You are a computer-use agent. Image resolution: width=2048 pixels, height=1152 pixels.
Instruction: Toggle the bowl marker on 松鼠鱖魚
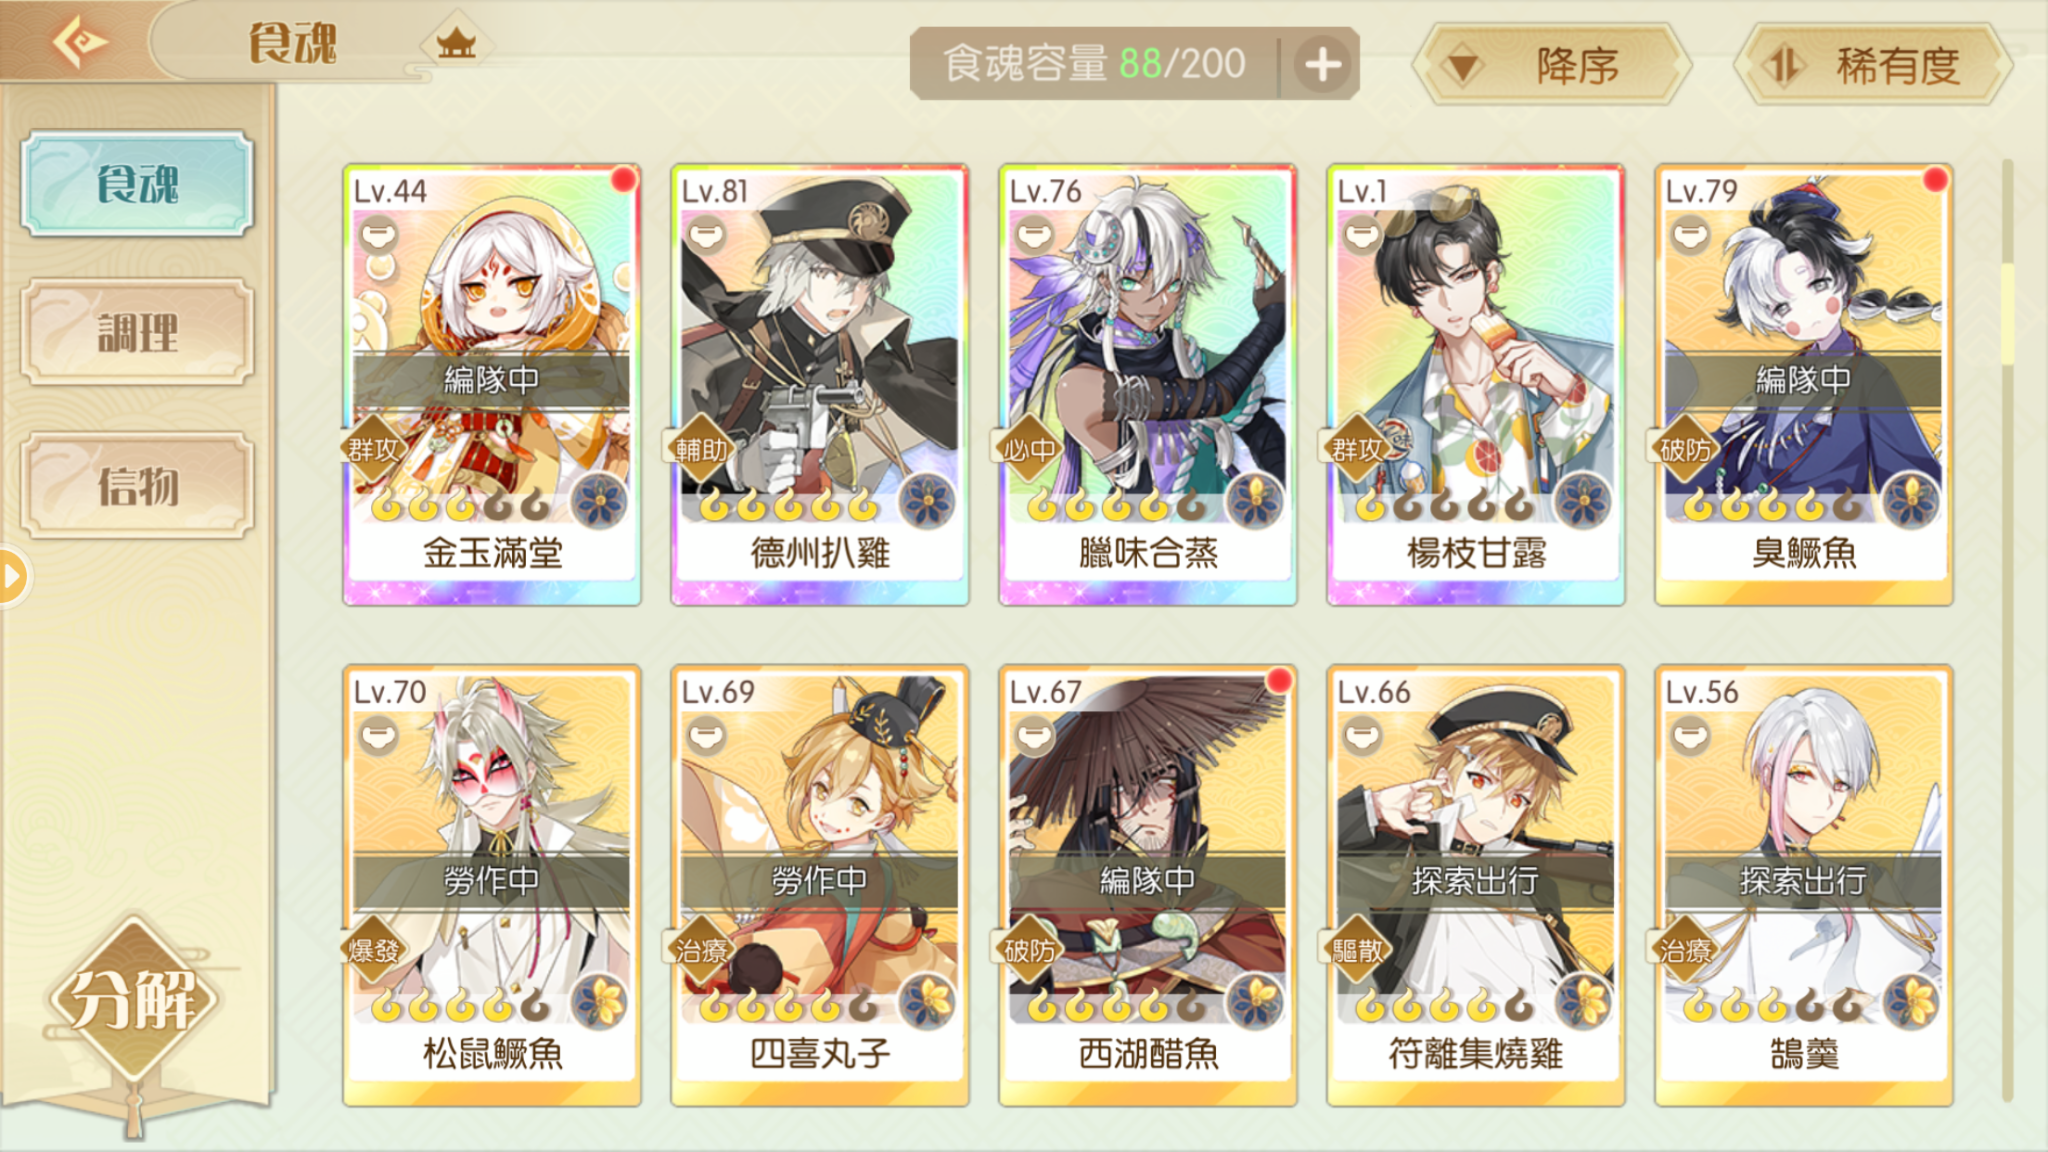click(x=377, y=737)
